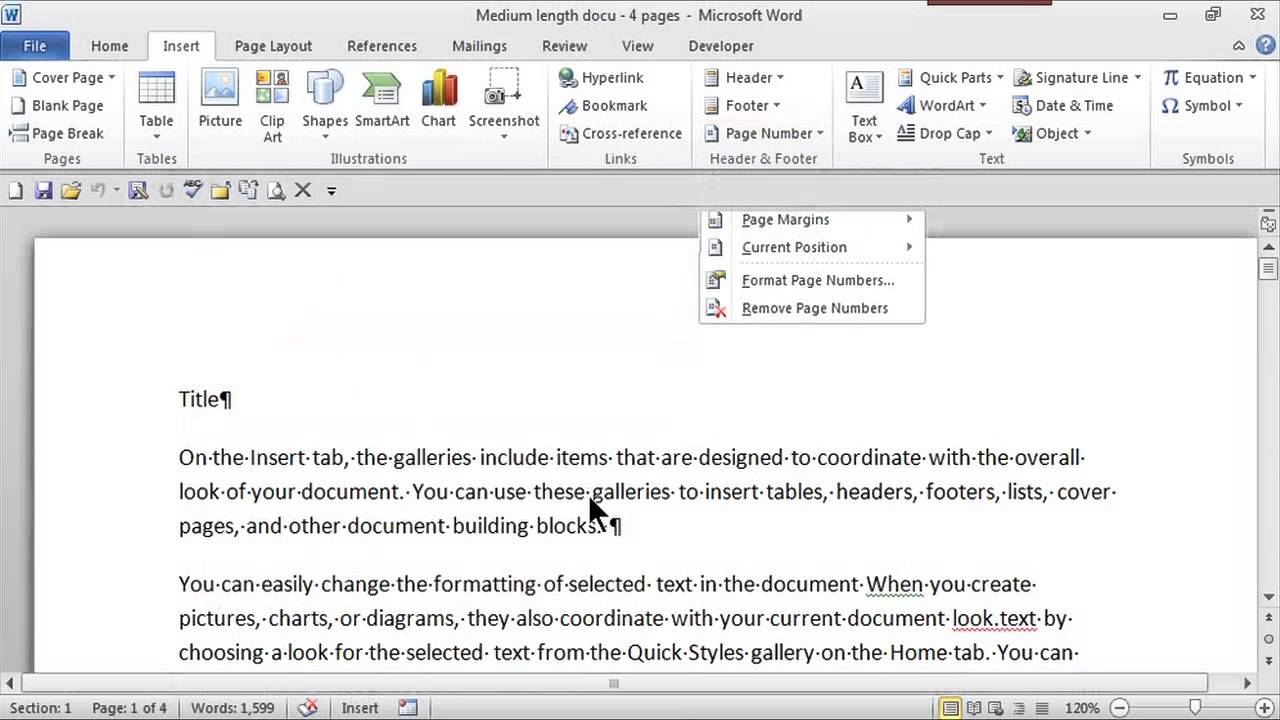Open the Page Margins submenu

pos(812,220)
